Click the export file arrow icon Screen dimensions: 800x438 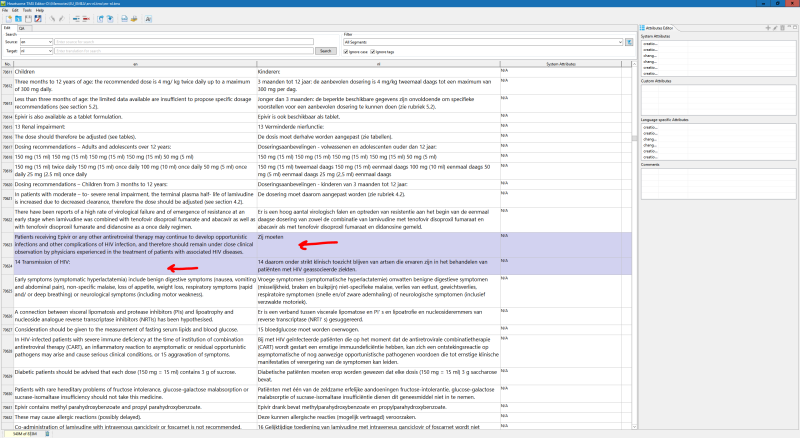point(110,19)
